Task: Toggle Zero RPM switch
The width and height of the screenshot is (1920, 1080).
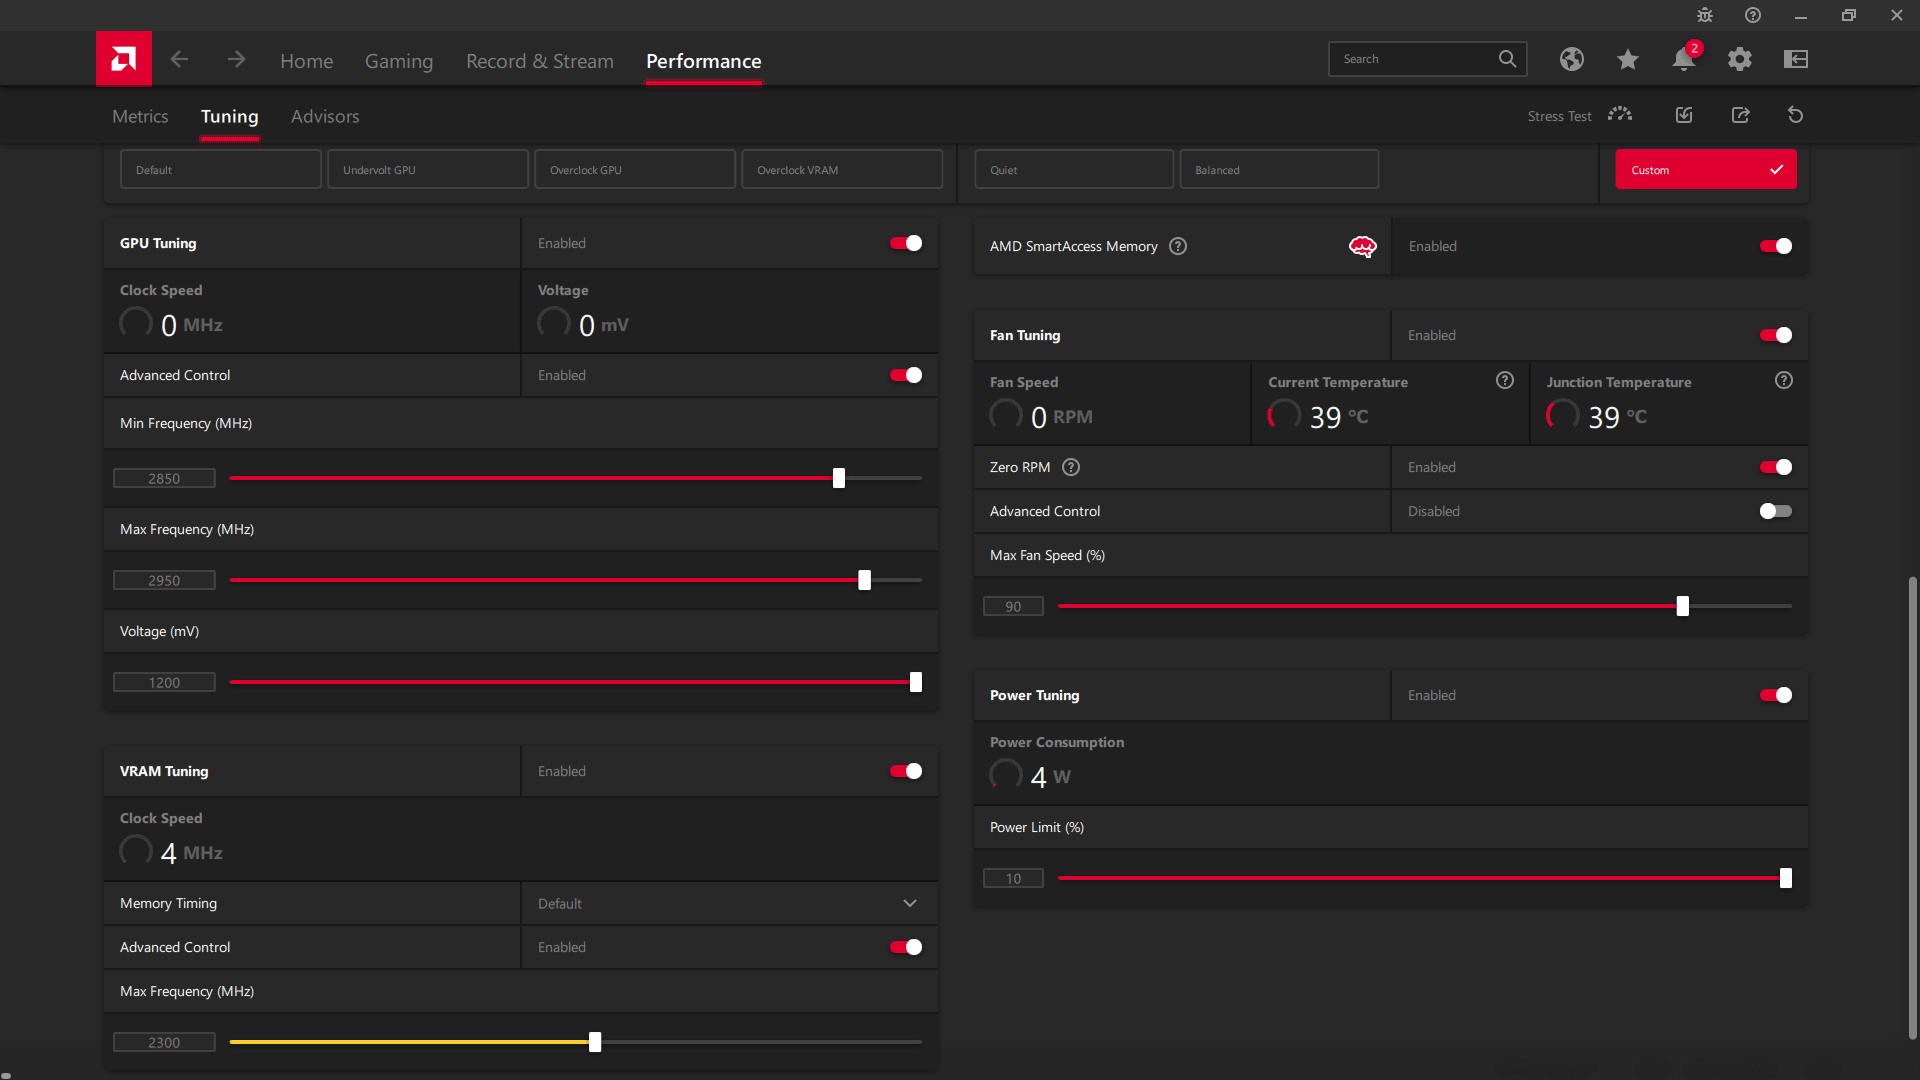Action: [1776, 467]
